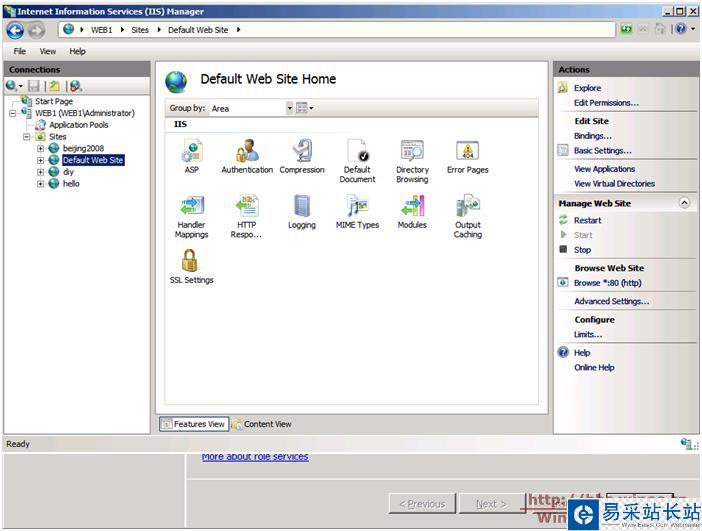Click the Back navigation arrow
Viewport: 702px width, 531px height.
click(15, 30)
